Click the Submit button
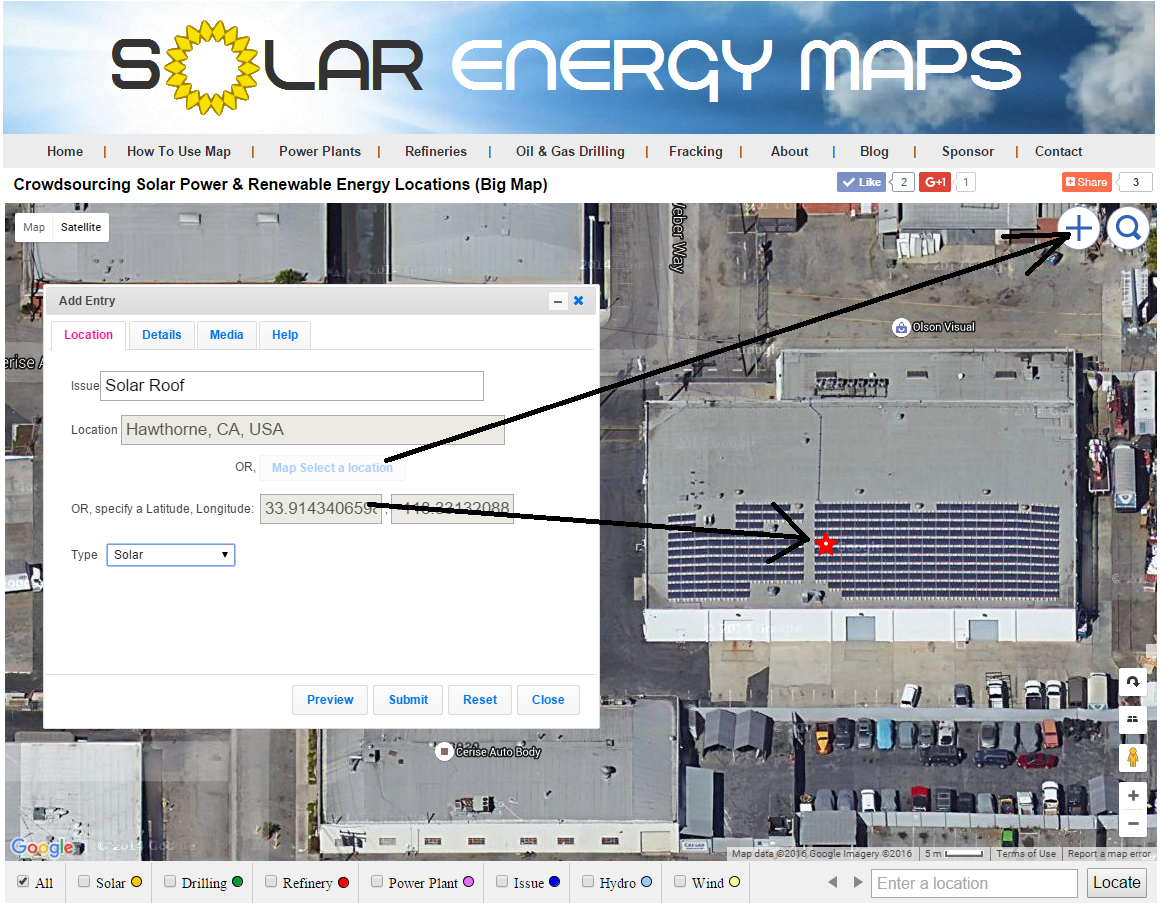Image resolution: width=1162 pixels, height=905 pixels. coord(408,699)
